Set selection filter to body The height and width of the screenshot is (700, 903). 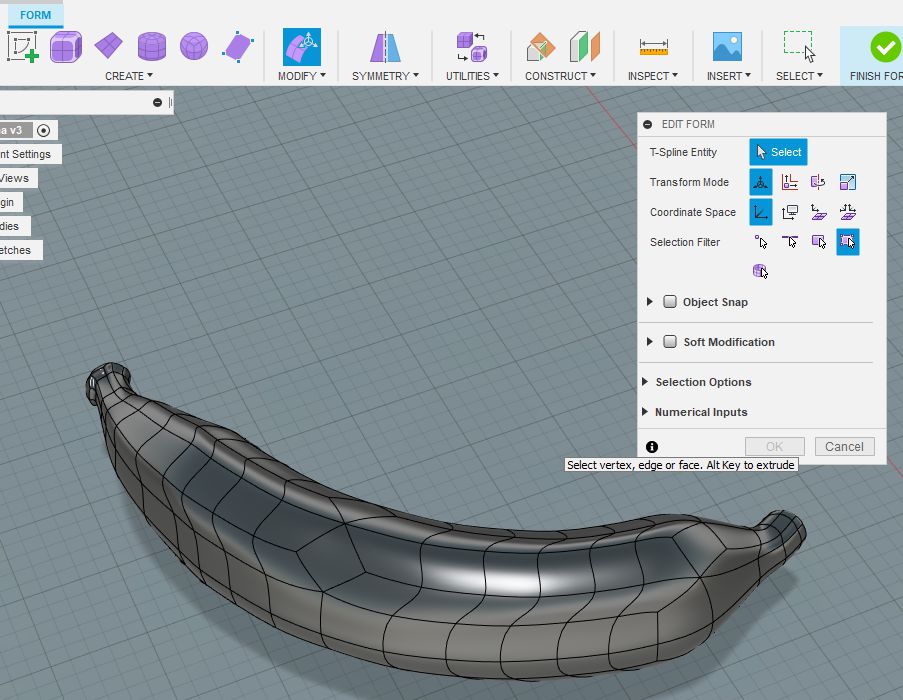[x=761, y=271]
